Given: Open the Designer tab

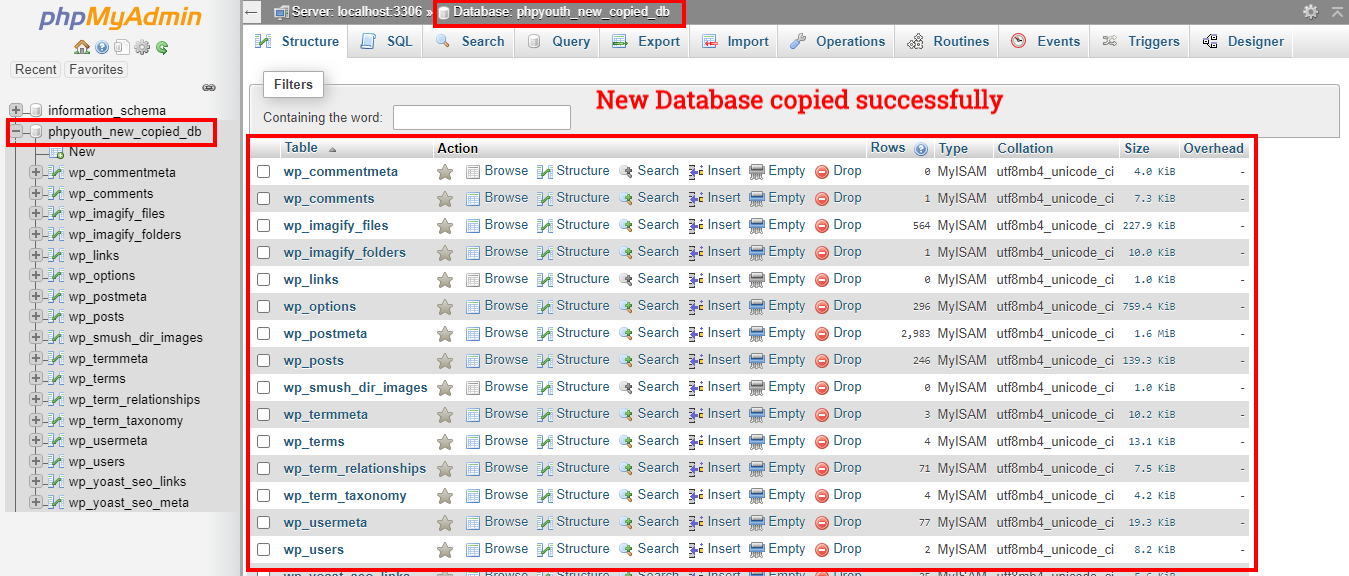Looking at the screenshot, I should pos(1243,42).
